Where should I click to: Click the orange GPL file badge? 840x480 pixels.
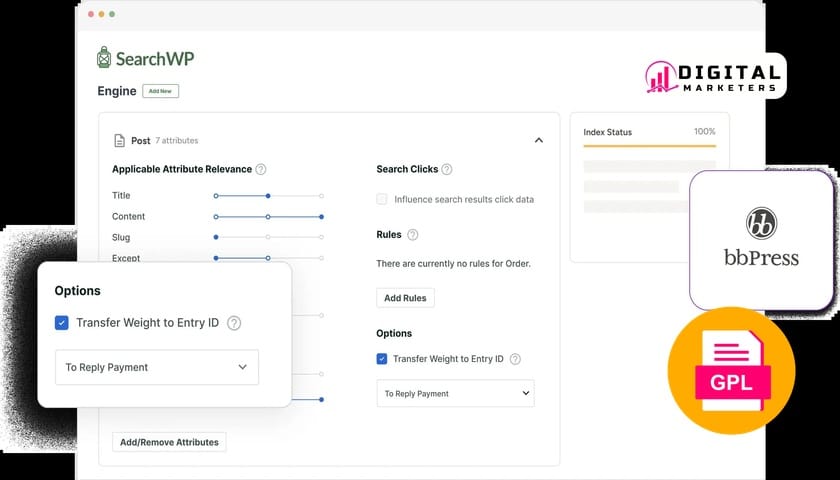731,370
